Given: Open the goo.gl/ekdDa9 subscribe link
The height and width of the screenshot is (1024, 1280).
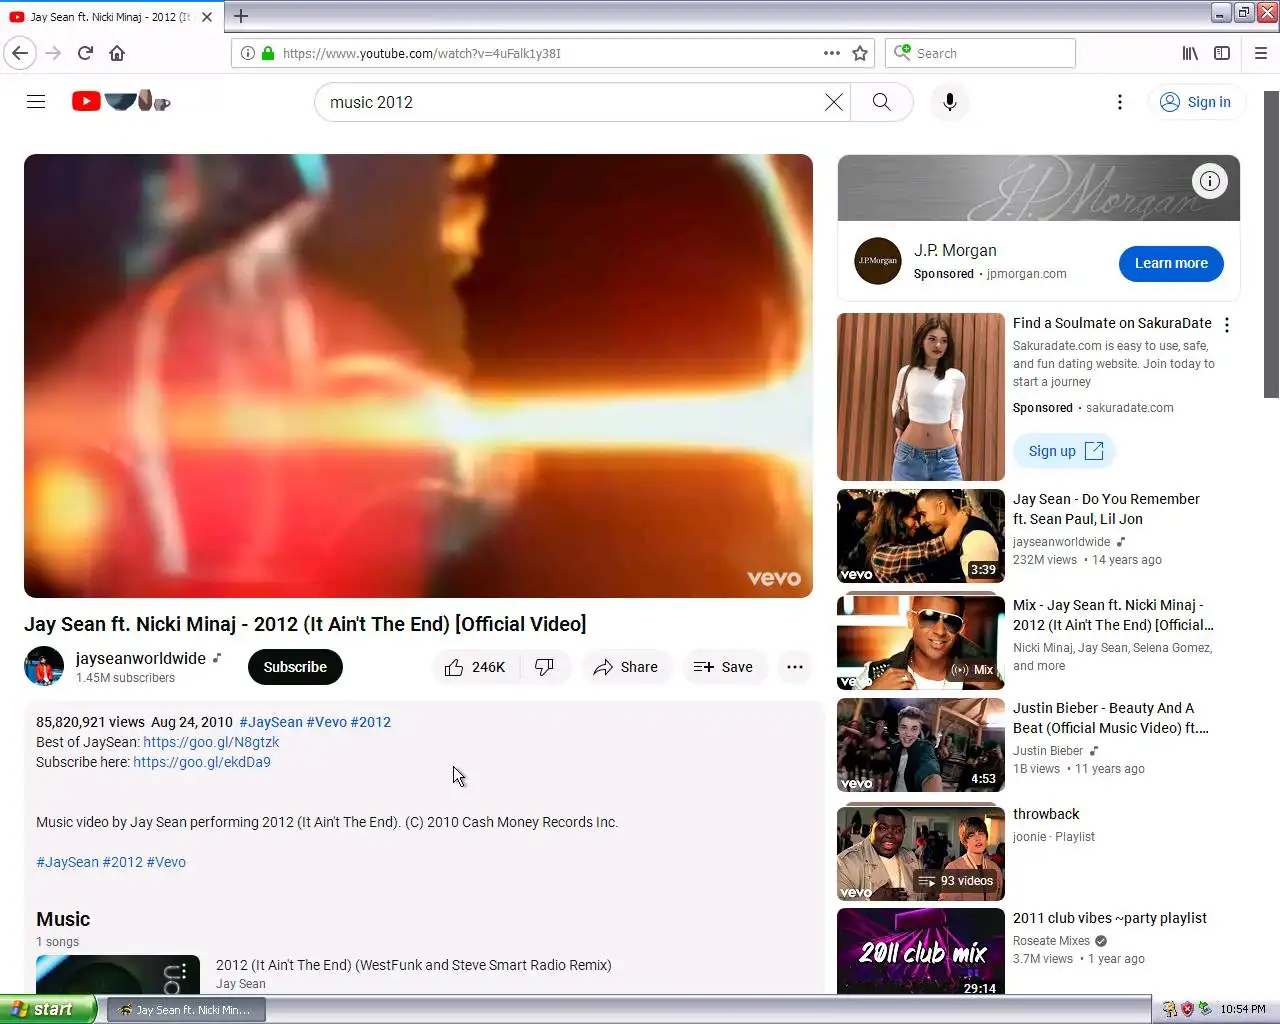Looking at the screenshot, I should [x=202, y=762].
